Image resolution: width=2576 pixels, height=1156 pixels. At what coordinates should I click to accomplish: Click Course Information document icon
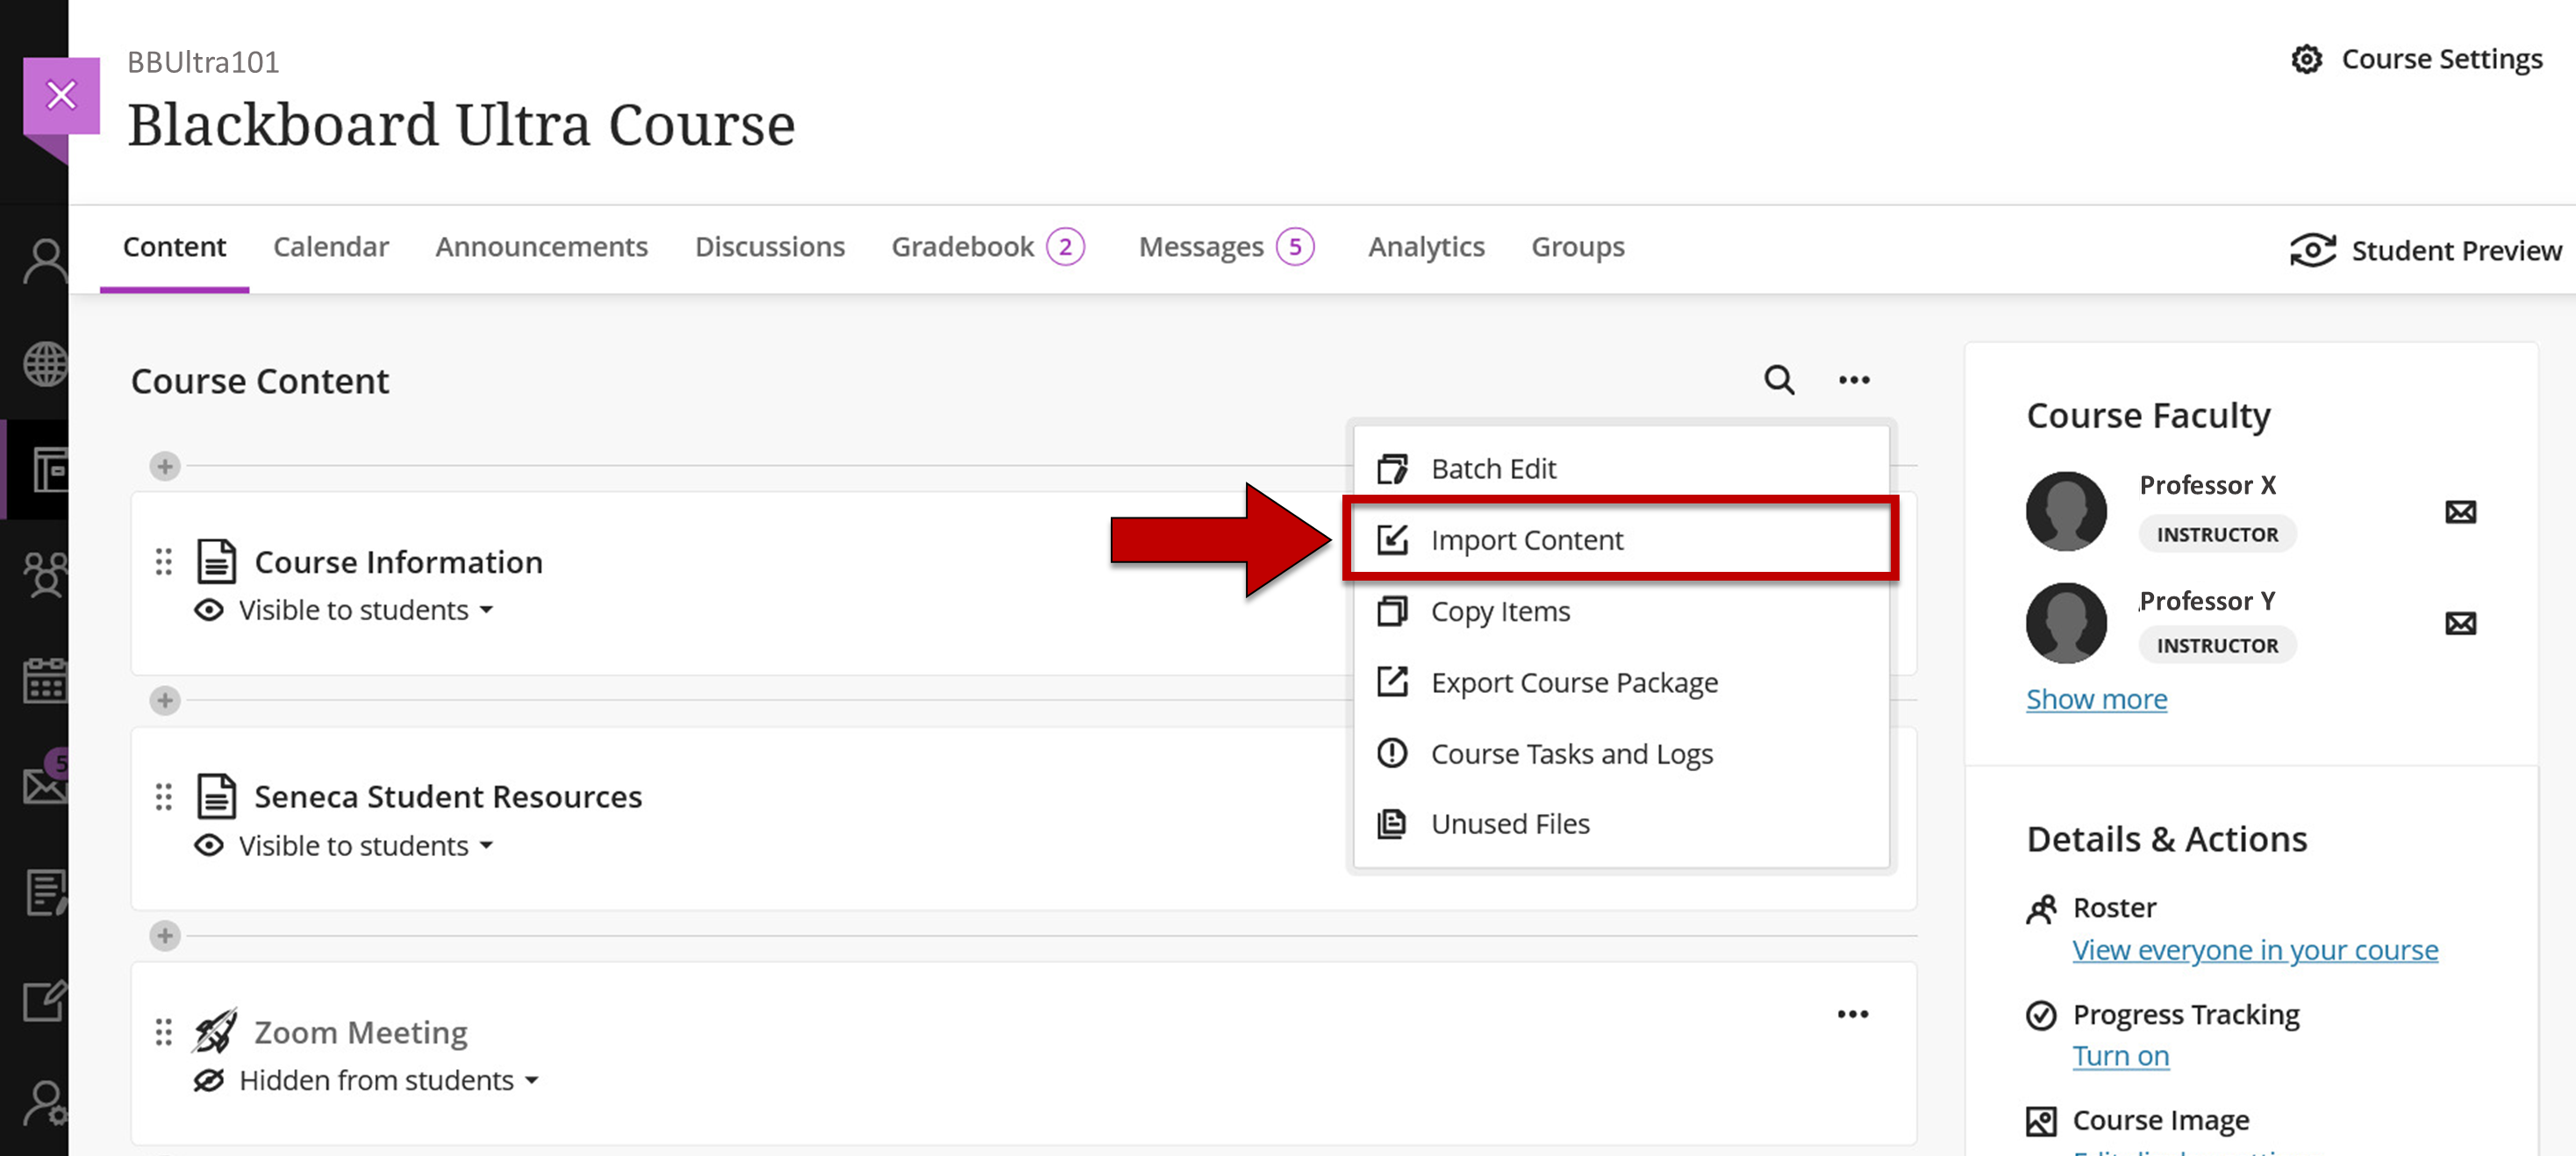tap(216, 561)
